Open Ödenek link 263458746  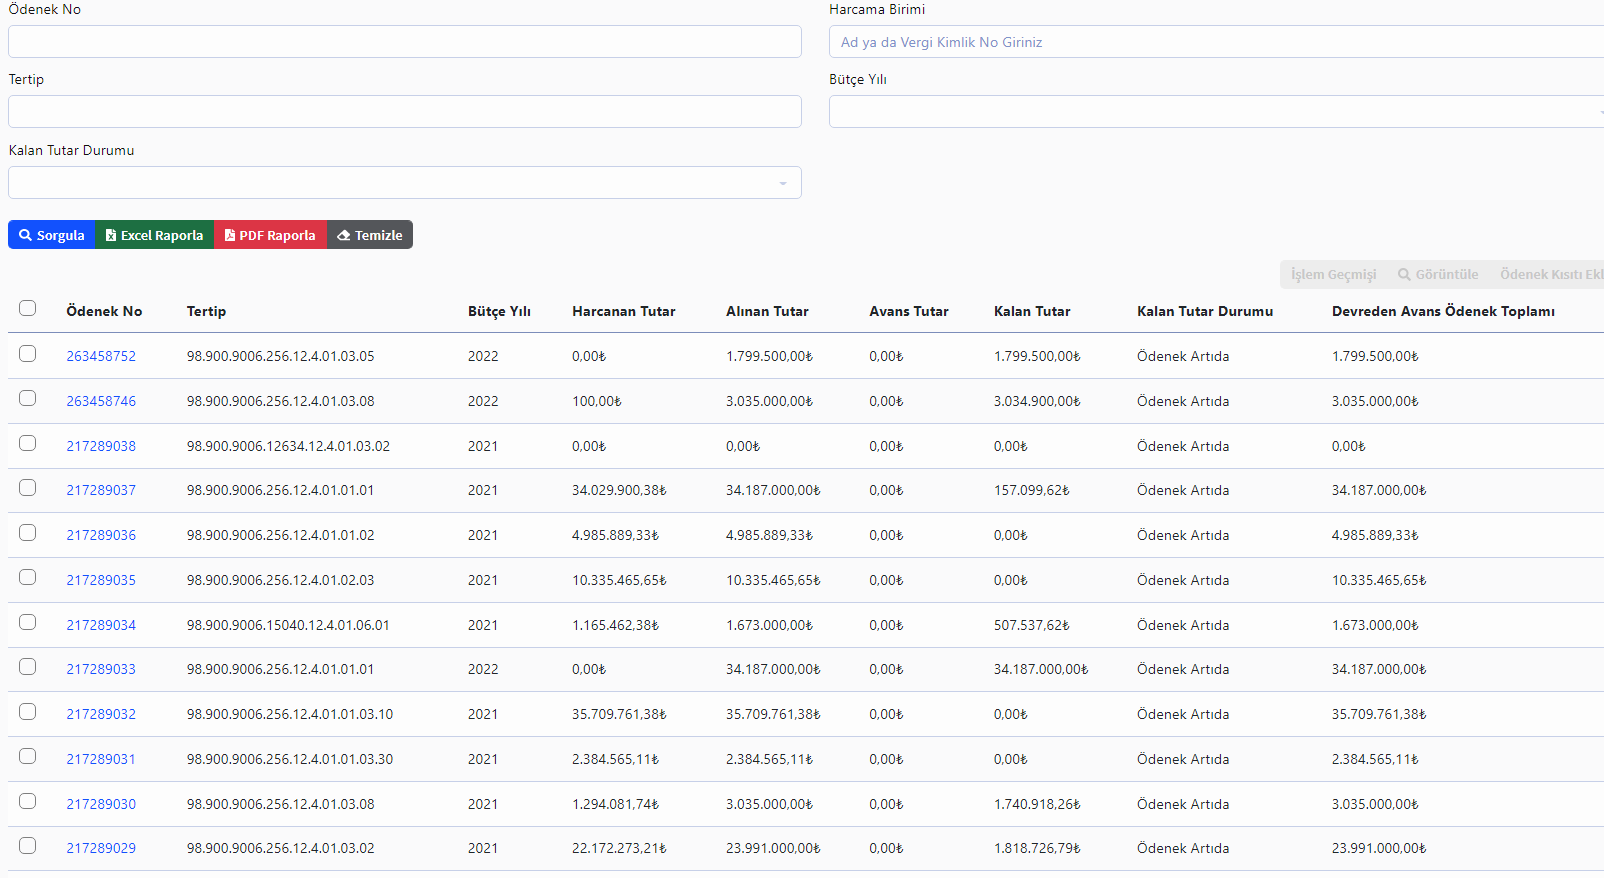[x=101, y=401]
